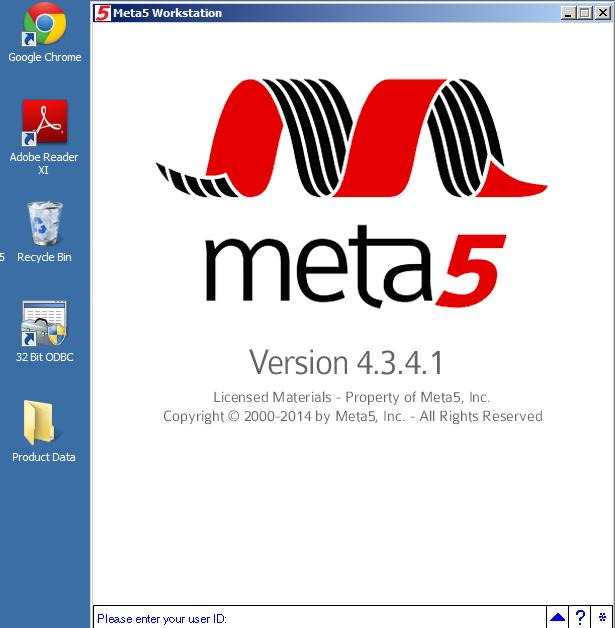Click the Meta5 title bar logo icon
The image size is (615, 628).
pos(102,13)
